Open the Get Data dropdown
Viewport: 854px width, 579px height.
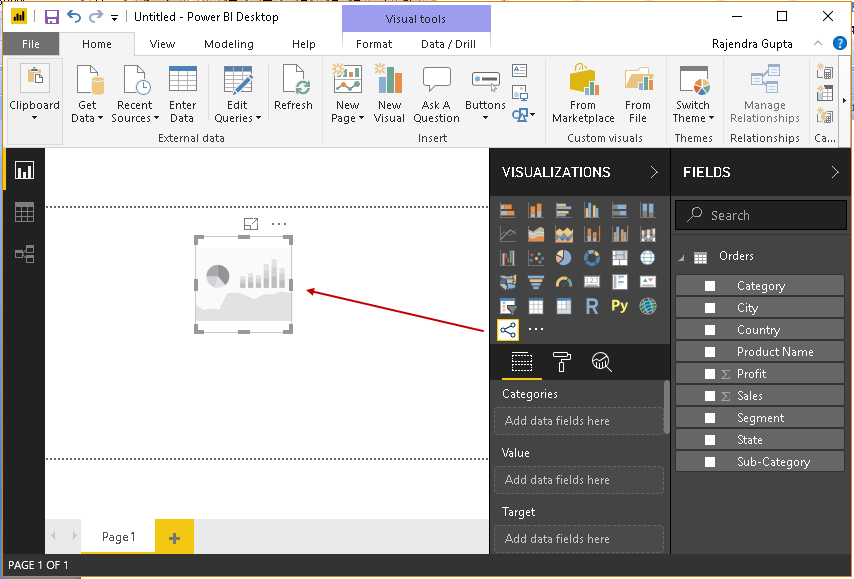(x=89, y=111)
